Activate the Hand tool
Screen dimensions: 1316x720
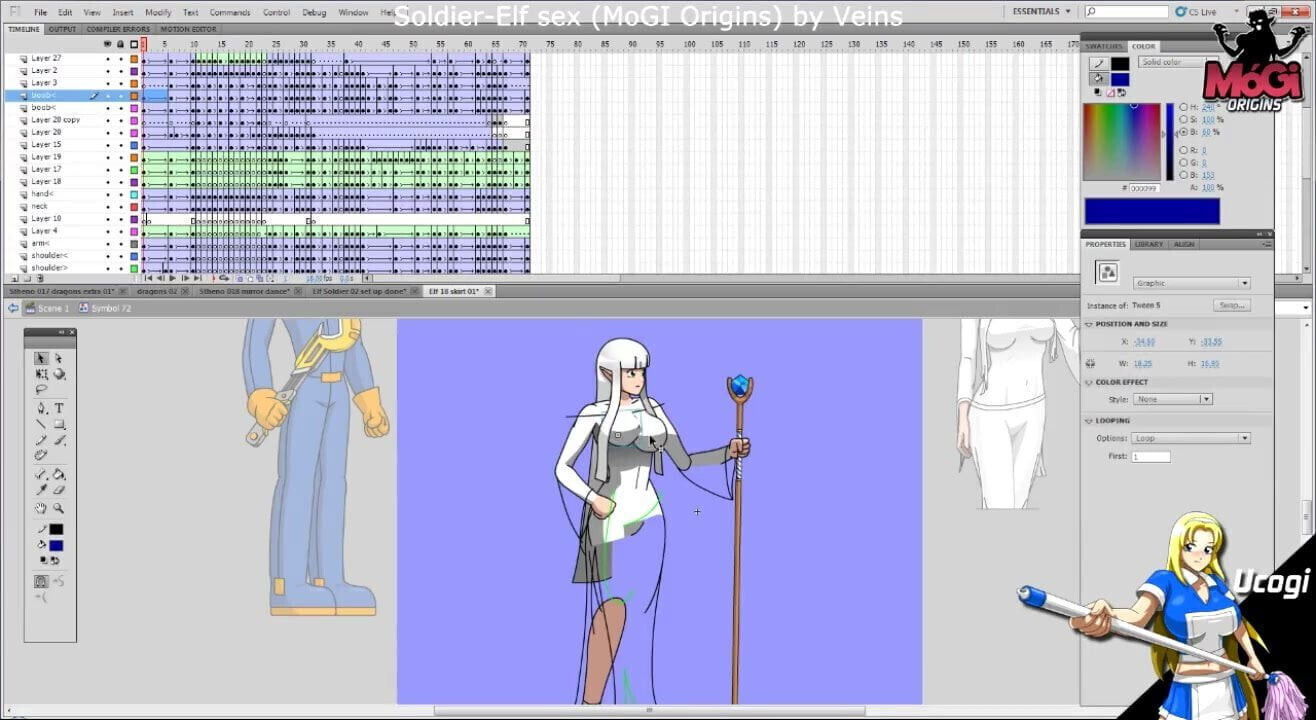tap(41, 508)
